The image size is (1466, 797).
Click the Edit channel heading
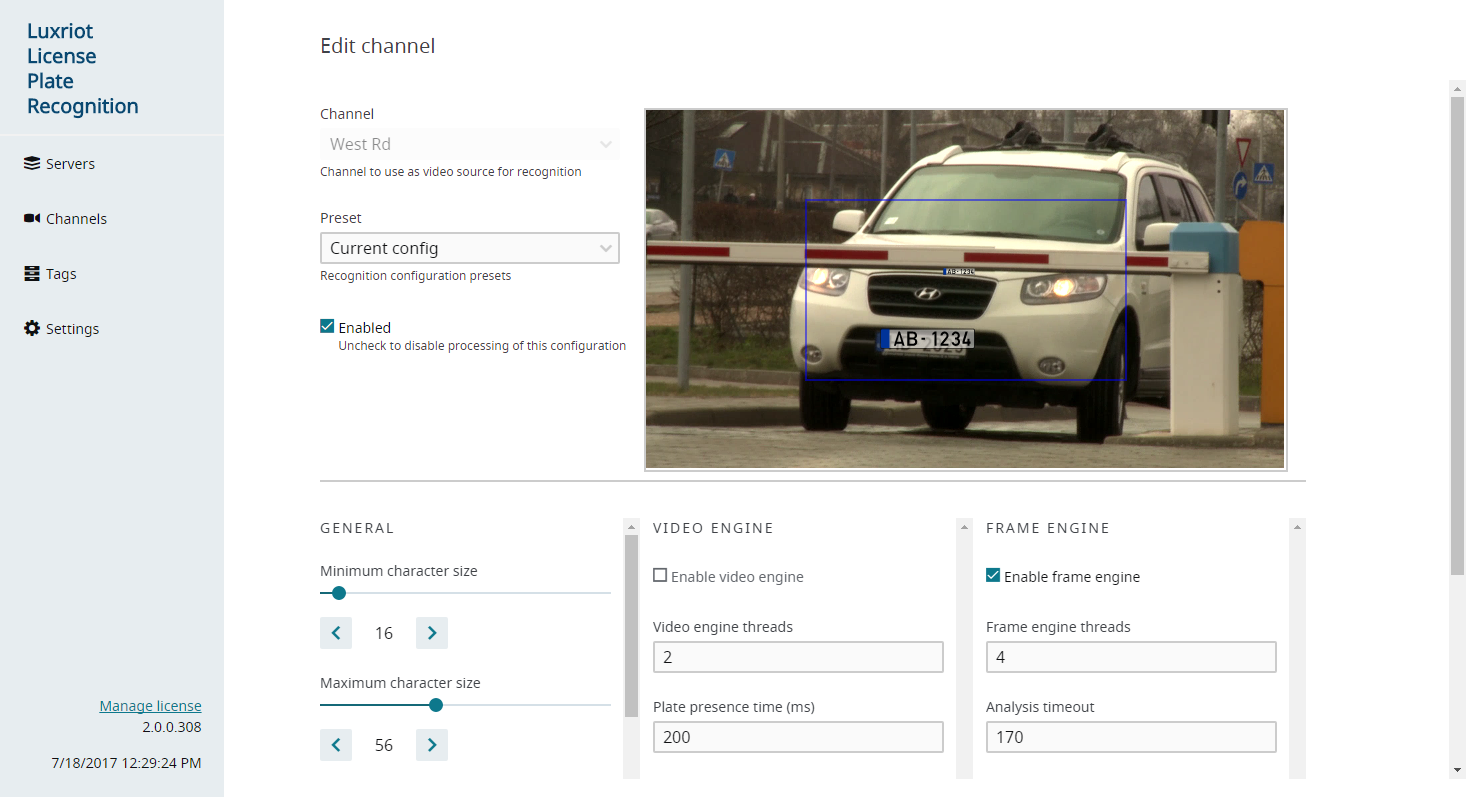click(377, 46)
